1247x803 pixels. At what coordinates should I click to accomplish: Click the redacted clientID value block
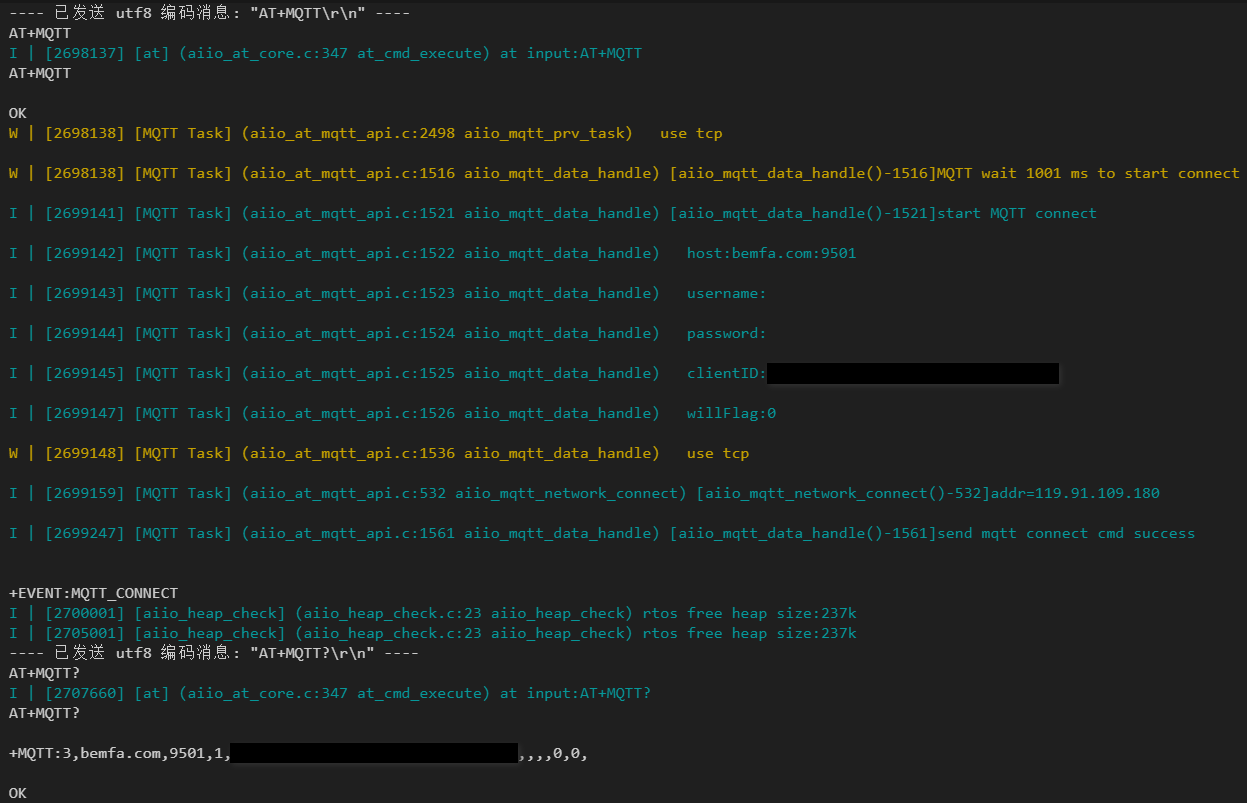pyautogui.click(x=912, y=374)
